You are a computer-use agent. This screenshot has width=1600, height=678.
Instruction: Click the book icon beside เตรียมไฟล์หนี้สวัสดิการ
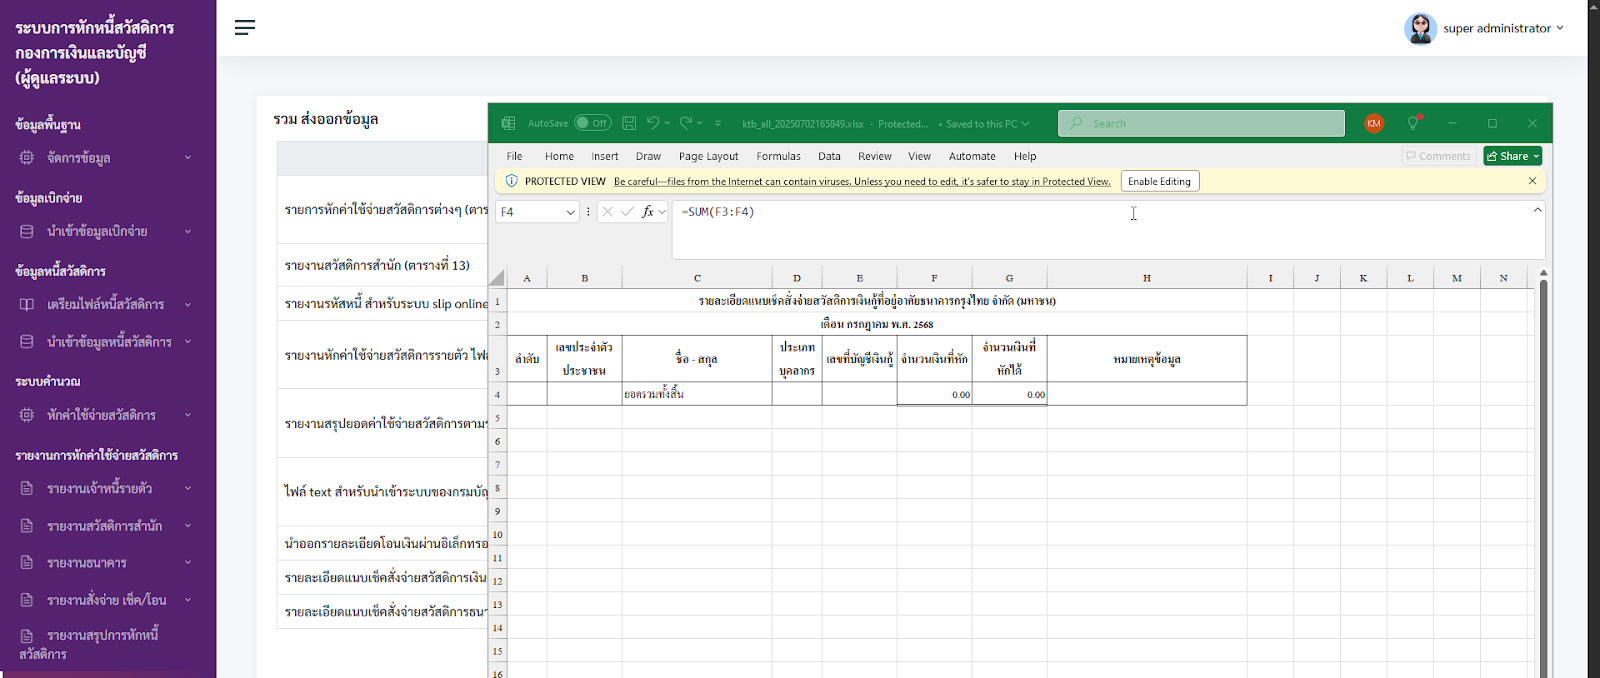coord(27,305)
